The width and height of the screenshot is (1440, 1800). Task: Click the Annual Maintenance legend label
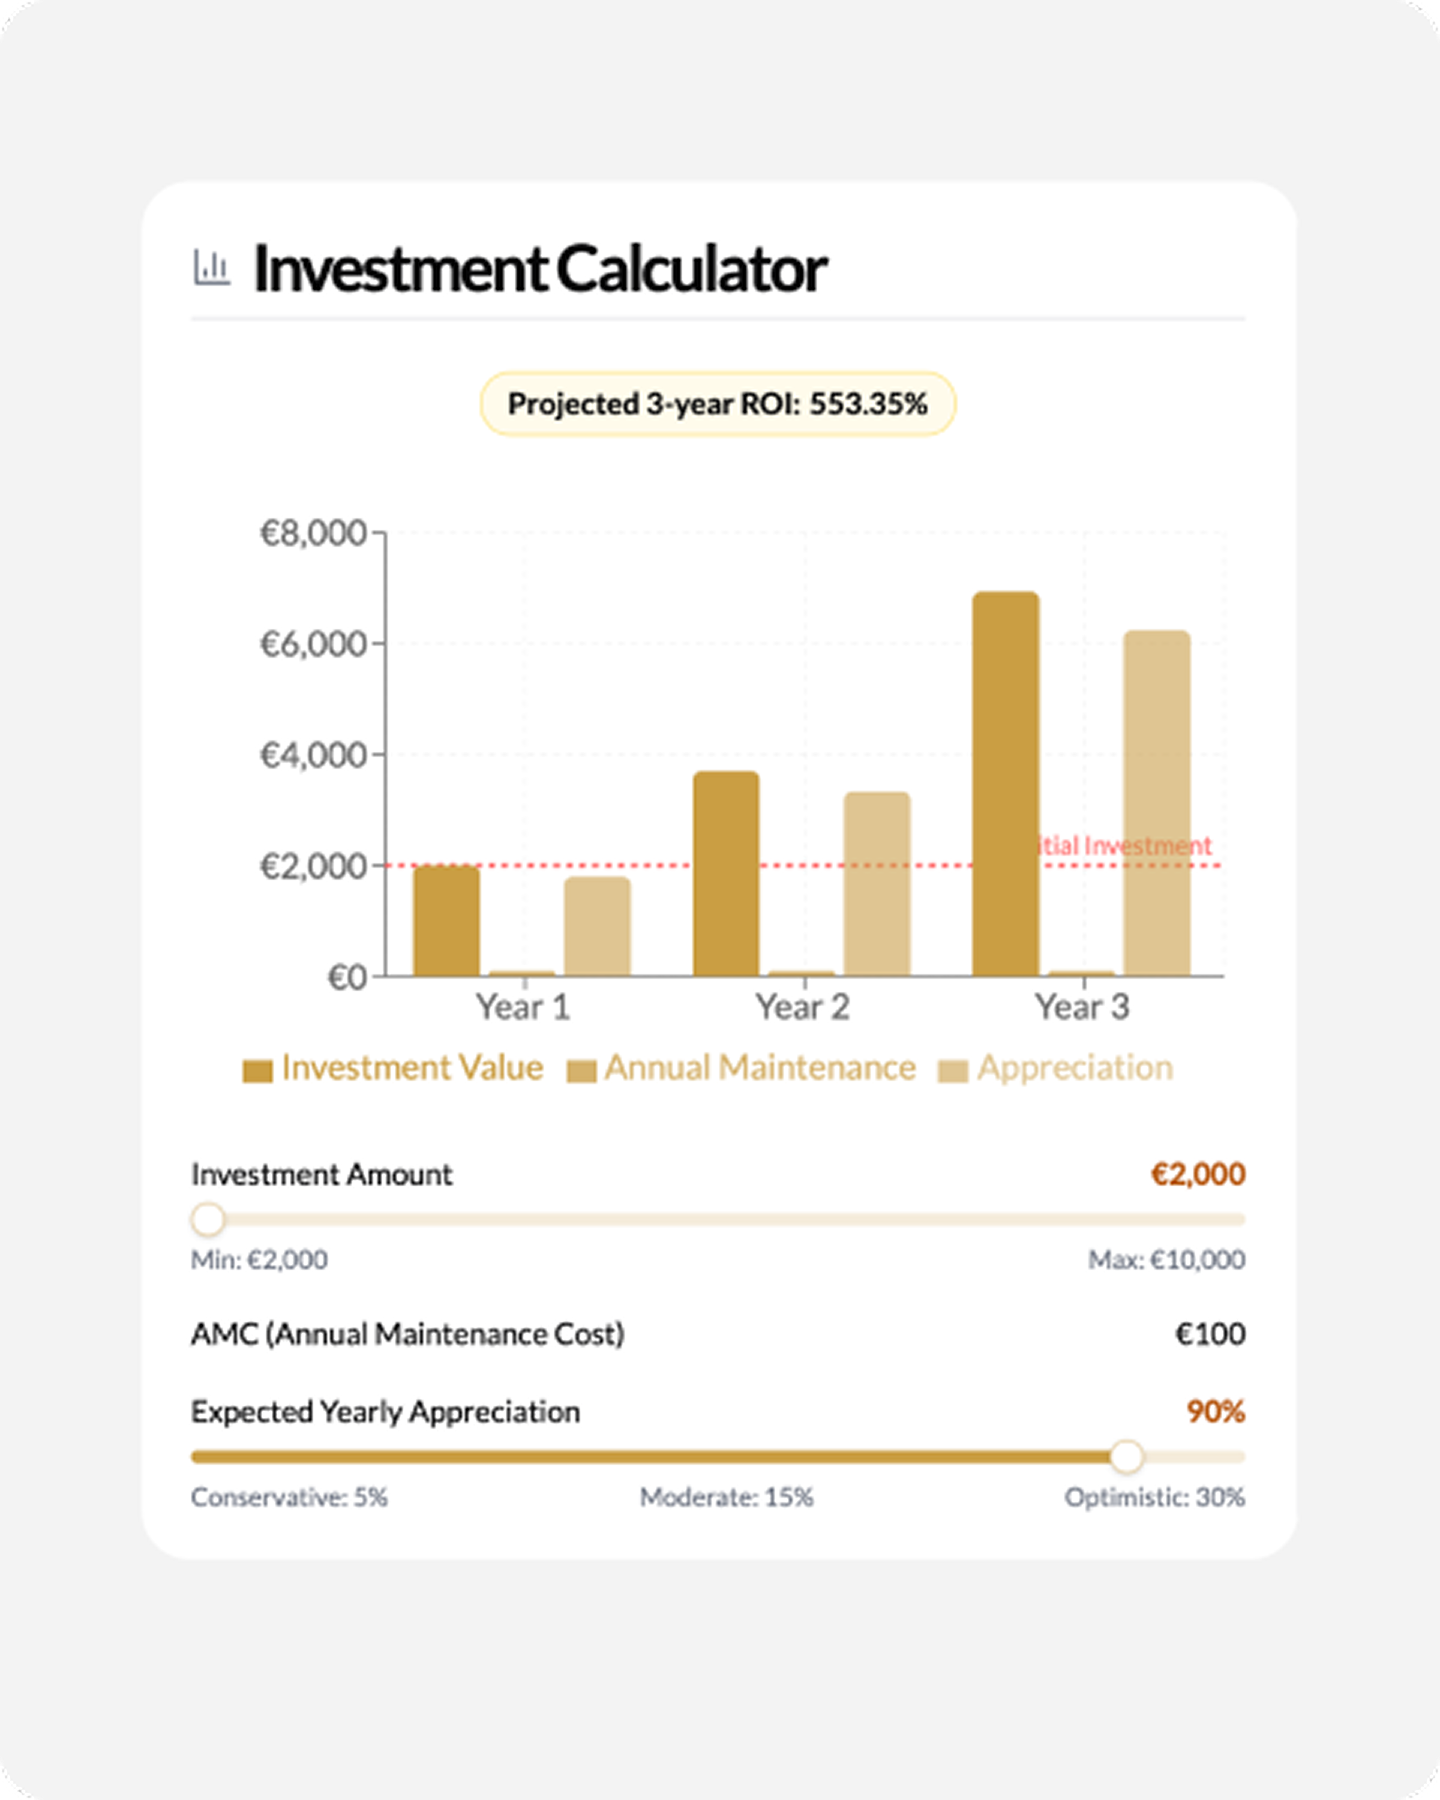tap(760, 1068)
